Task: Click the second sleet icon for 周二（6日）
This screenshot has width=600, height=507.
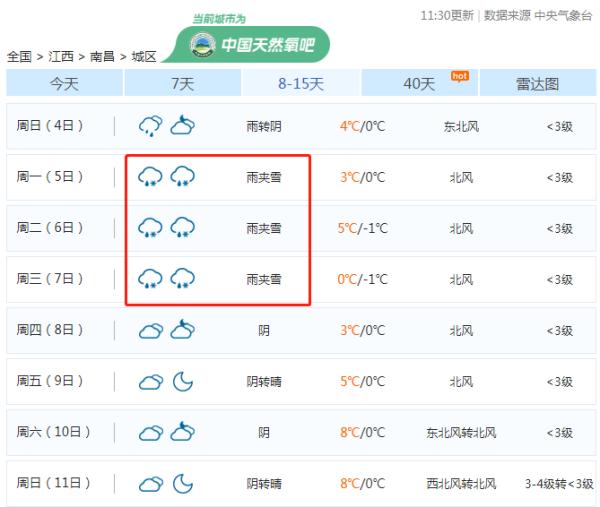Action: (183, 227)
